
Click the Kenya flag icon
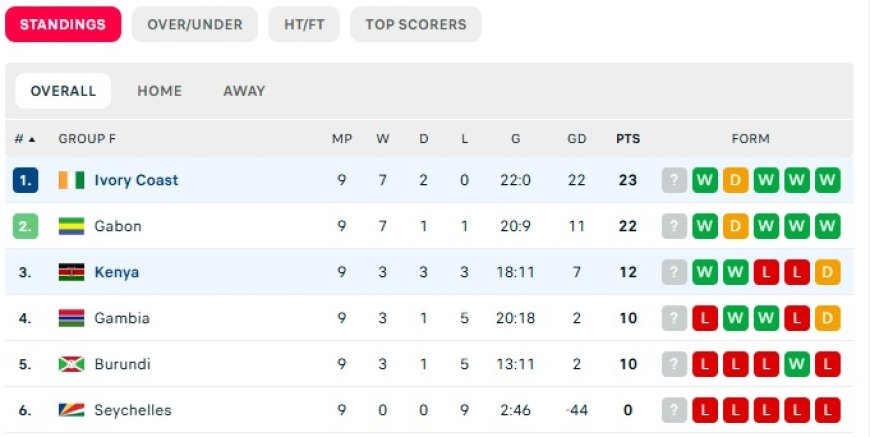[x=72, y=272]
